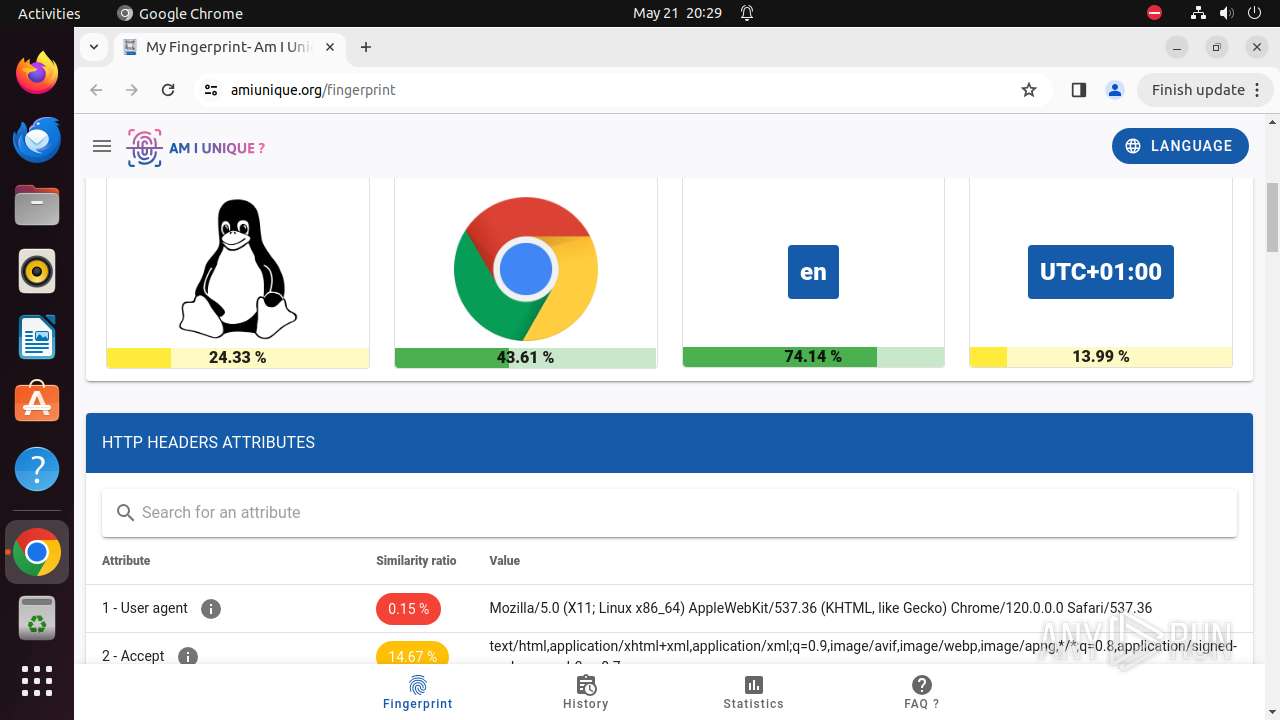Open Rhythmbox from the dock

point(37,271)
